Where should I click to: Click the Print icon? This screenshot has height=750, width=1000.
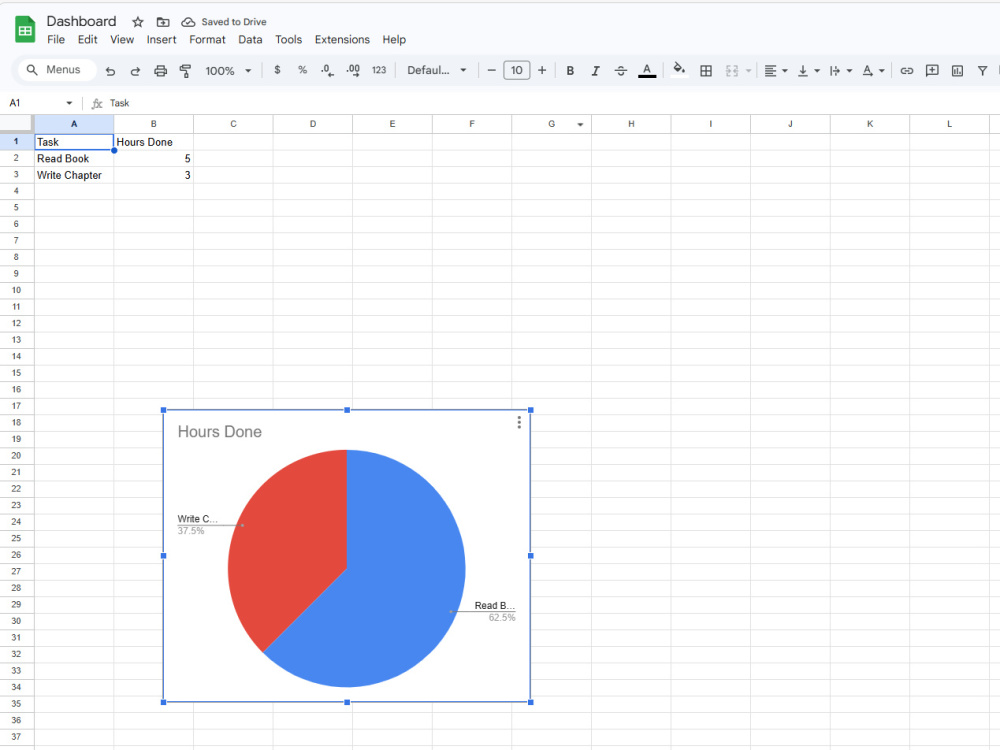[161, 71]
